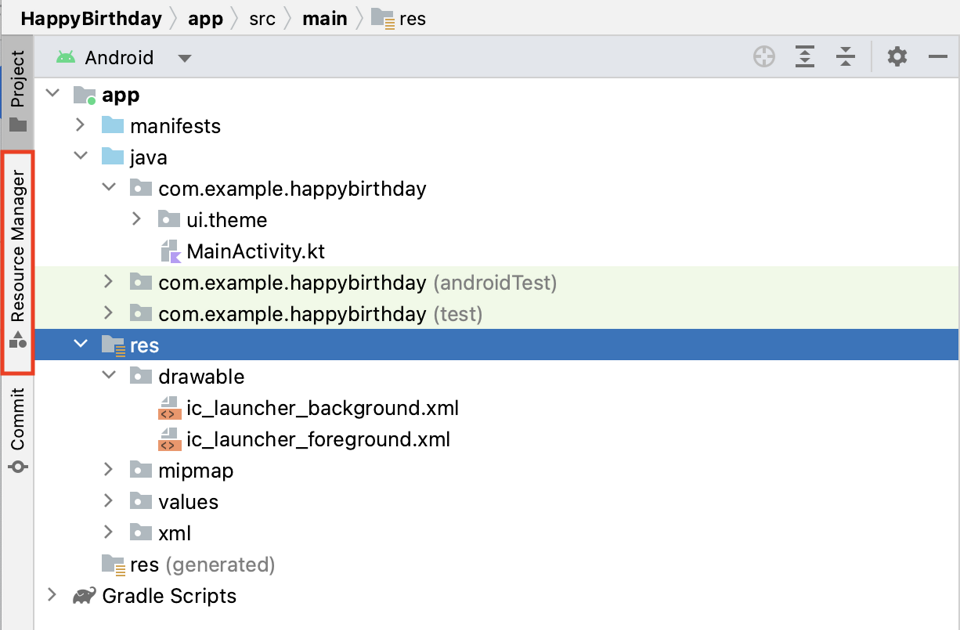This screenshot has height=630, width=960.
Task: Click the Select Opened File target icon
Action: [x=764, y=57]
